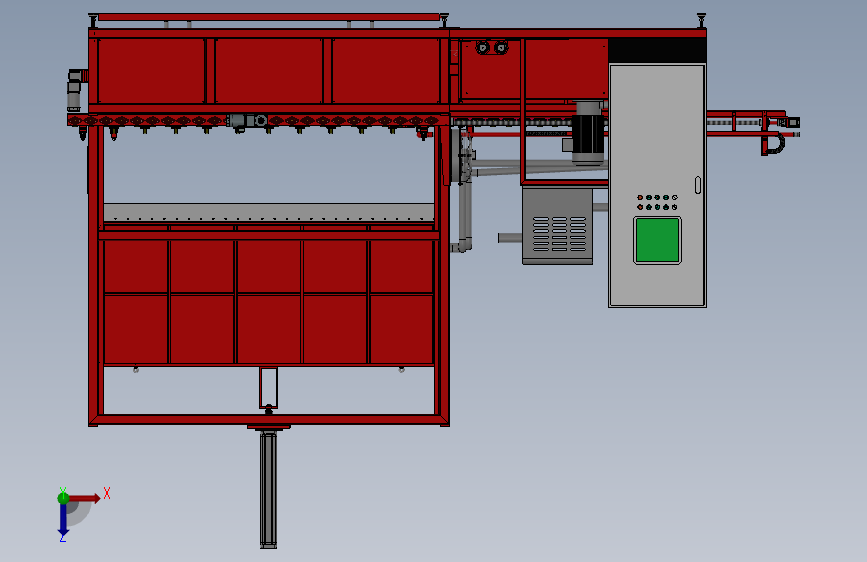The height and width of the screenshot is (562, 867).
Task: Select the hook bracket at the conveyor's right end
Action: (773, 142)
